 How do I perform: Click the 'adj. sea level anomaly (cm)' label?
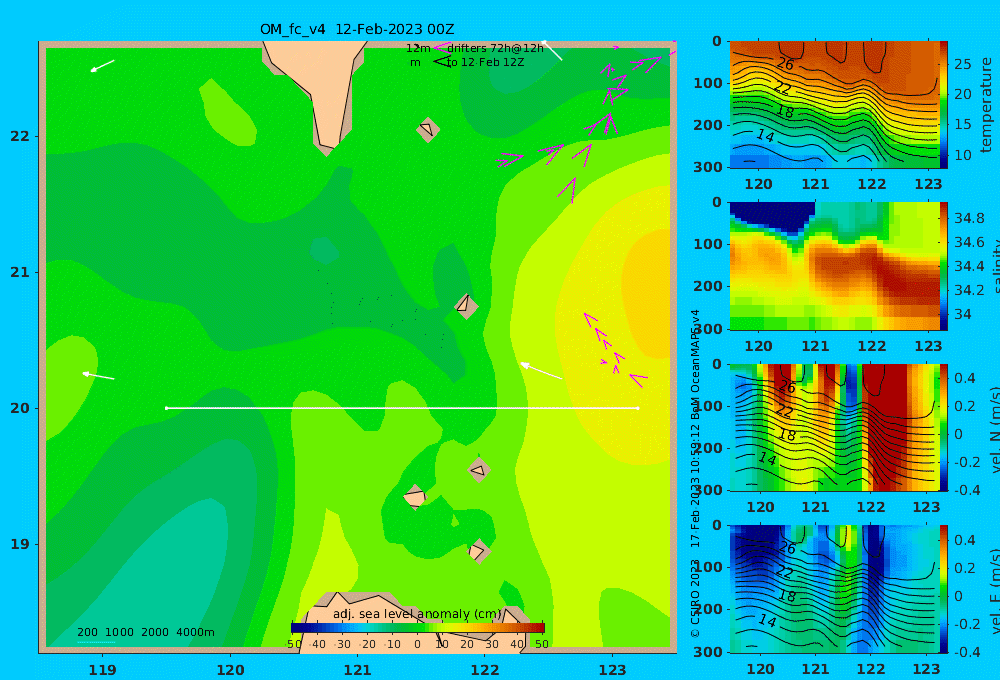point(417,614)
